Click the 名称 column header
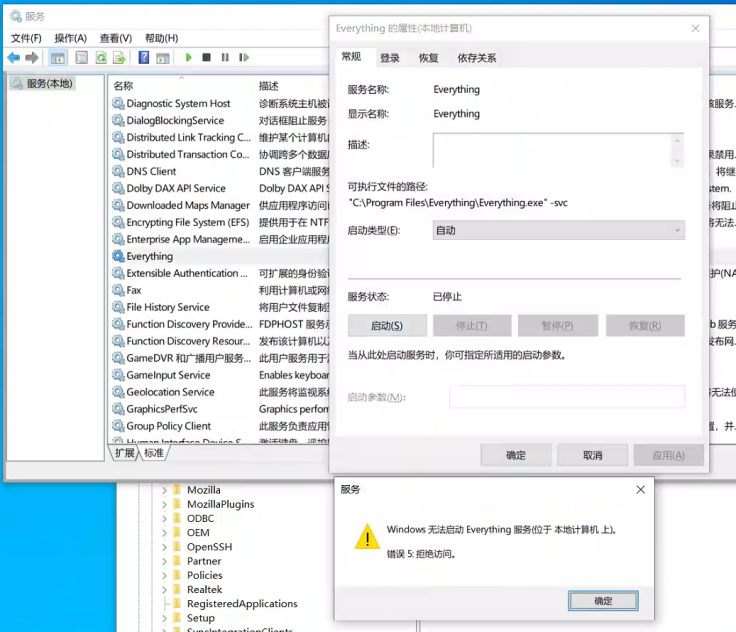 pos(123,85)
